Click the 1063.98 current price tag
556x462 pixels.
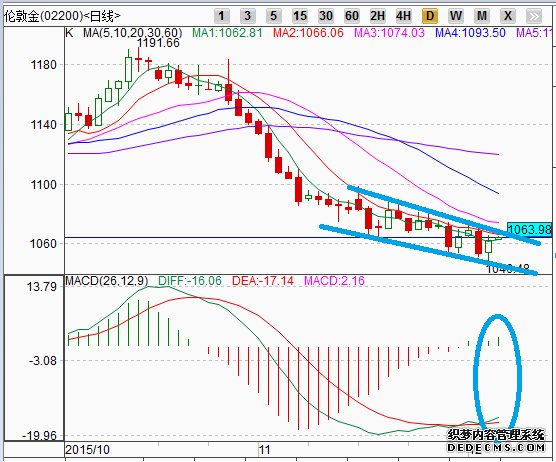tap(530, 229)
